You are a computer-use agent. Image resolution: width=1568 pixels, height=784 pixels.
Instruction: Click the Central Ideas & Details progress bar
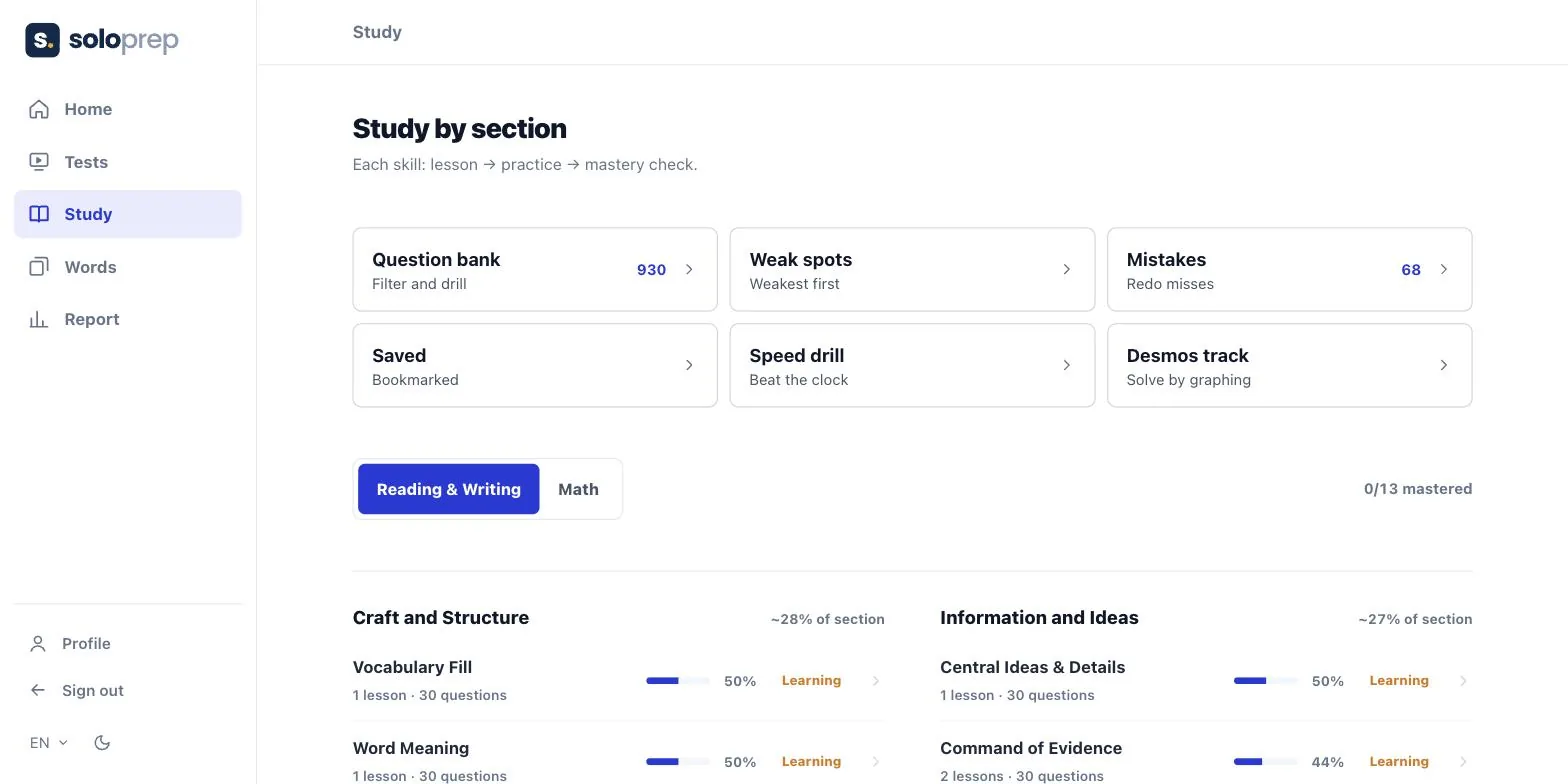pos(1265,681)
